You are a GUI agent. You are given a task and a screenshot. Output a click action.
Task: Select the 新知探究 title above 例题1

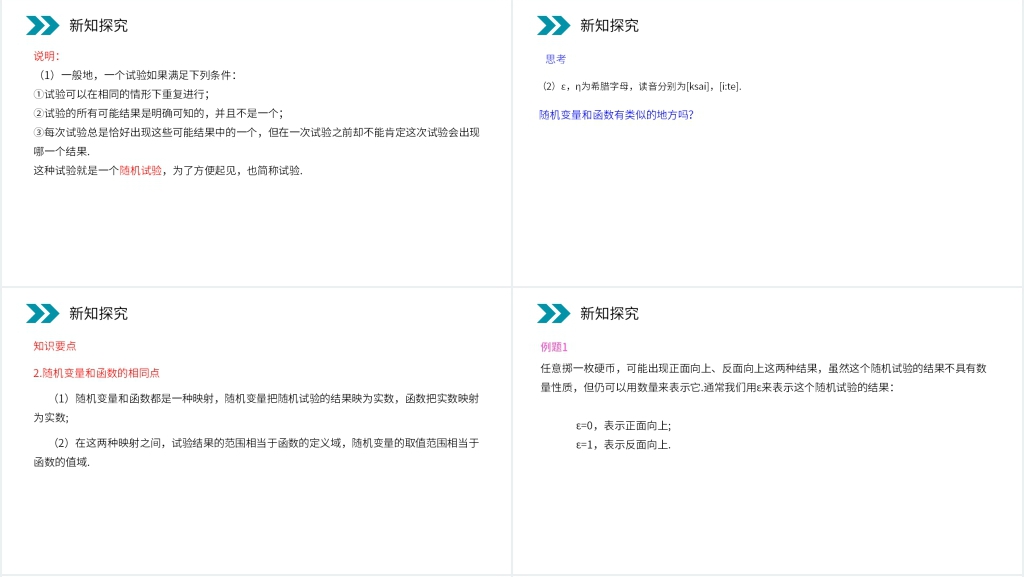(x=609, y=314)
